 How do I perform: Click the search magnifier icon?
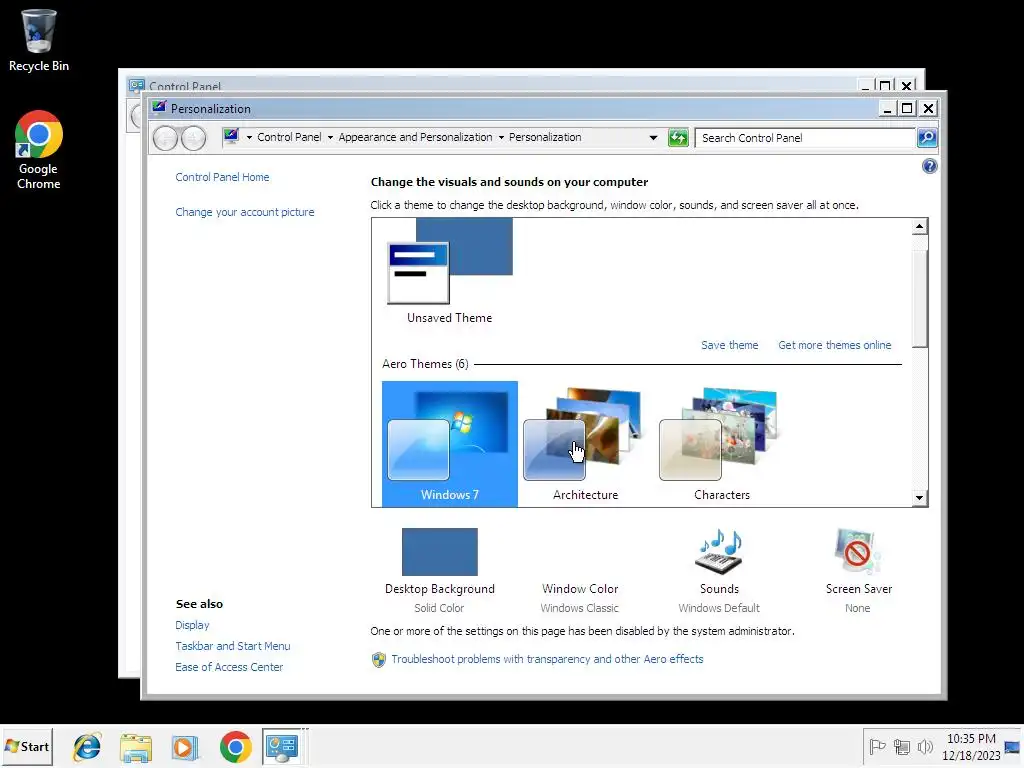[927, 138]
